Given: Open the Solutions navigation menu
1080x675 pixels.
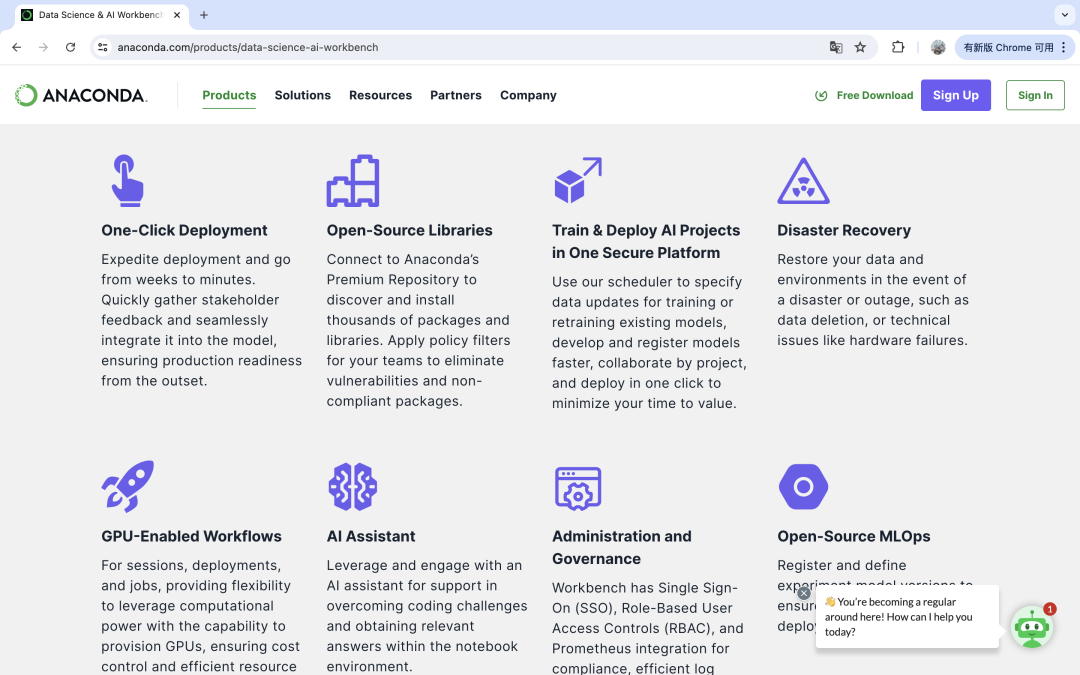Looking at the screenshot, I should 302,95.
